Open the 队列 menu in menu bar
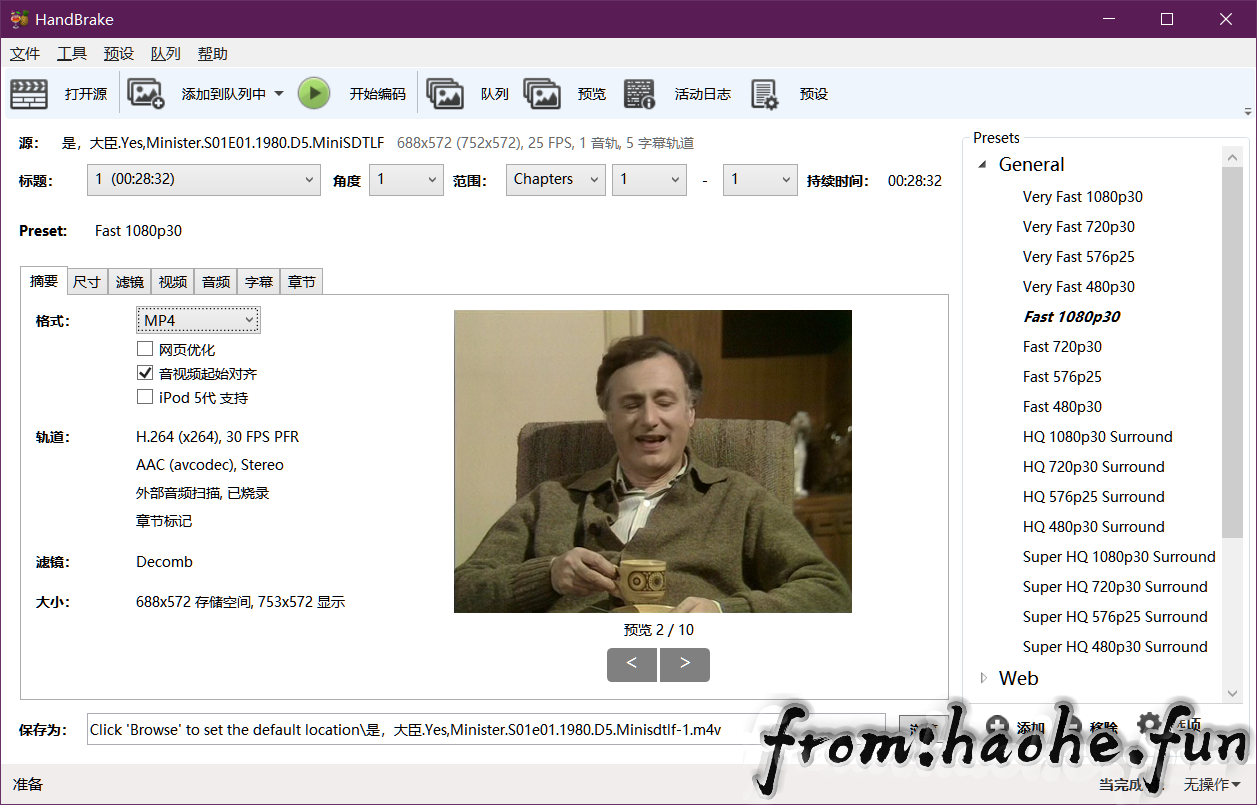Viewport: 1257px width, 805px height. coord(166,54)
